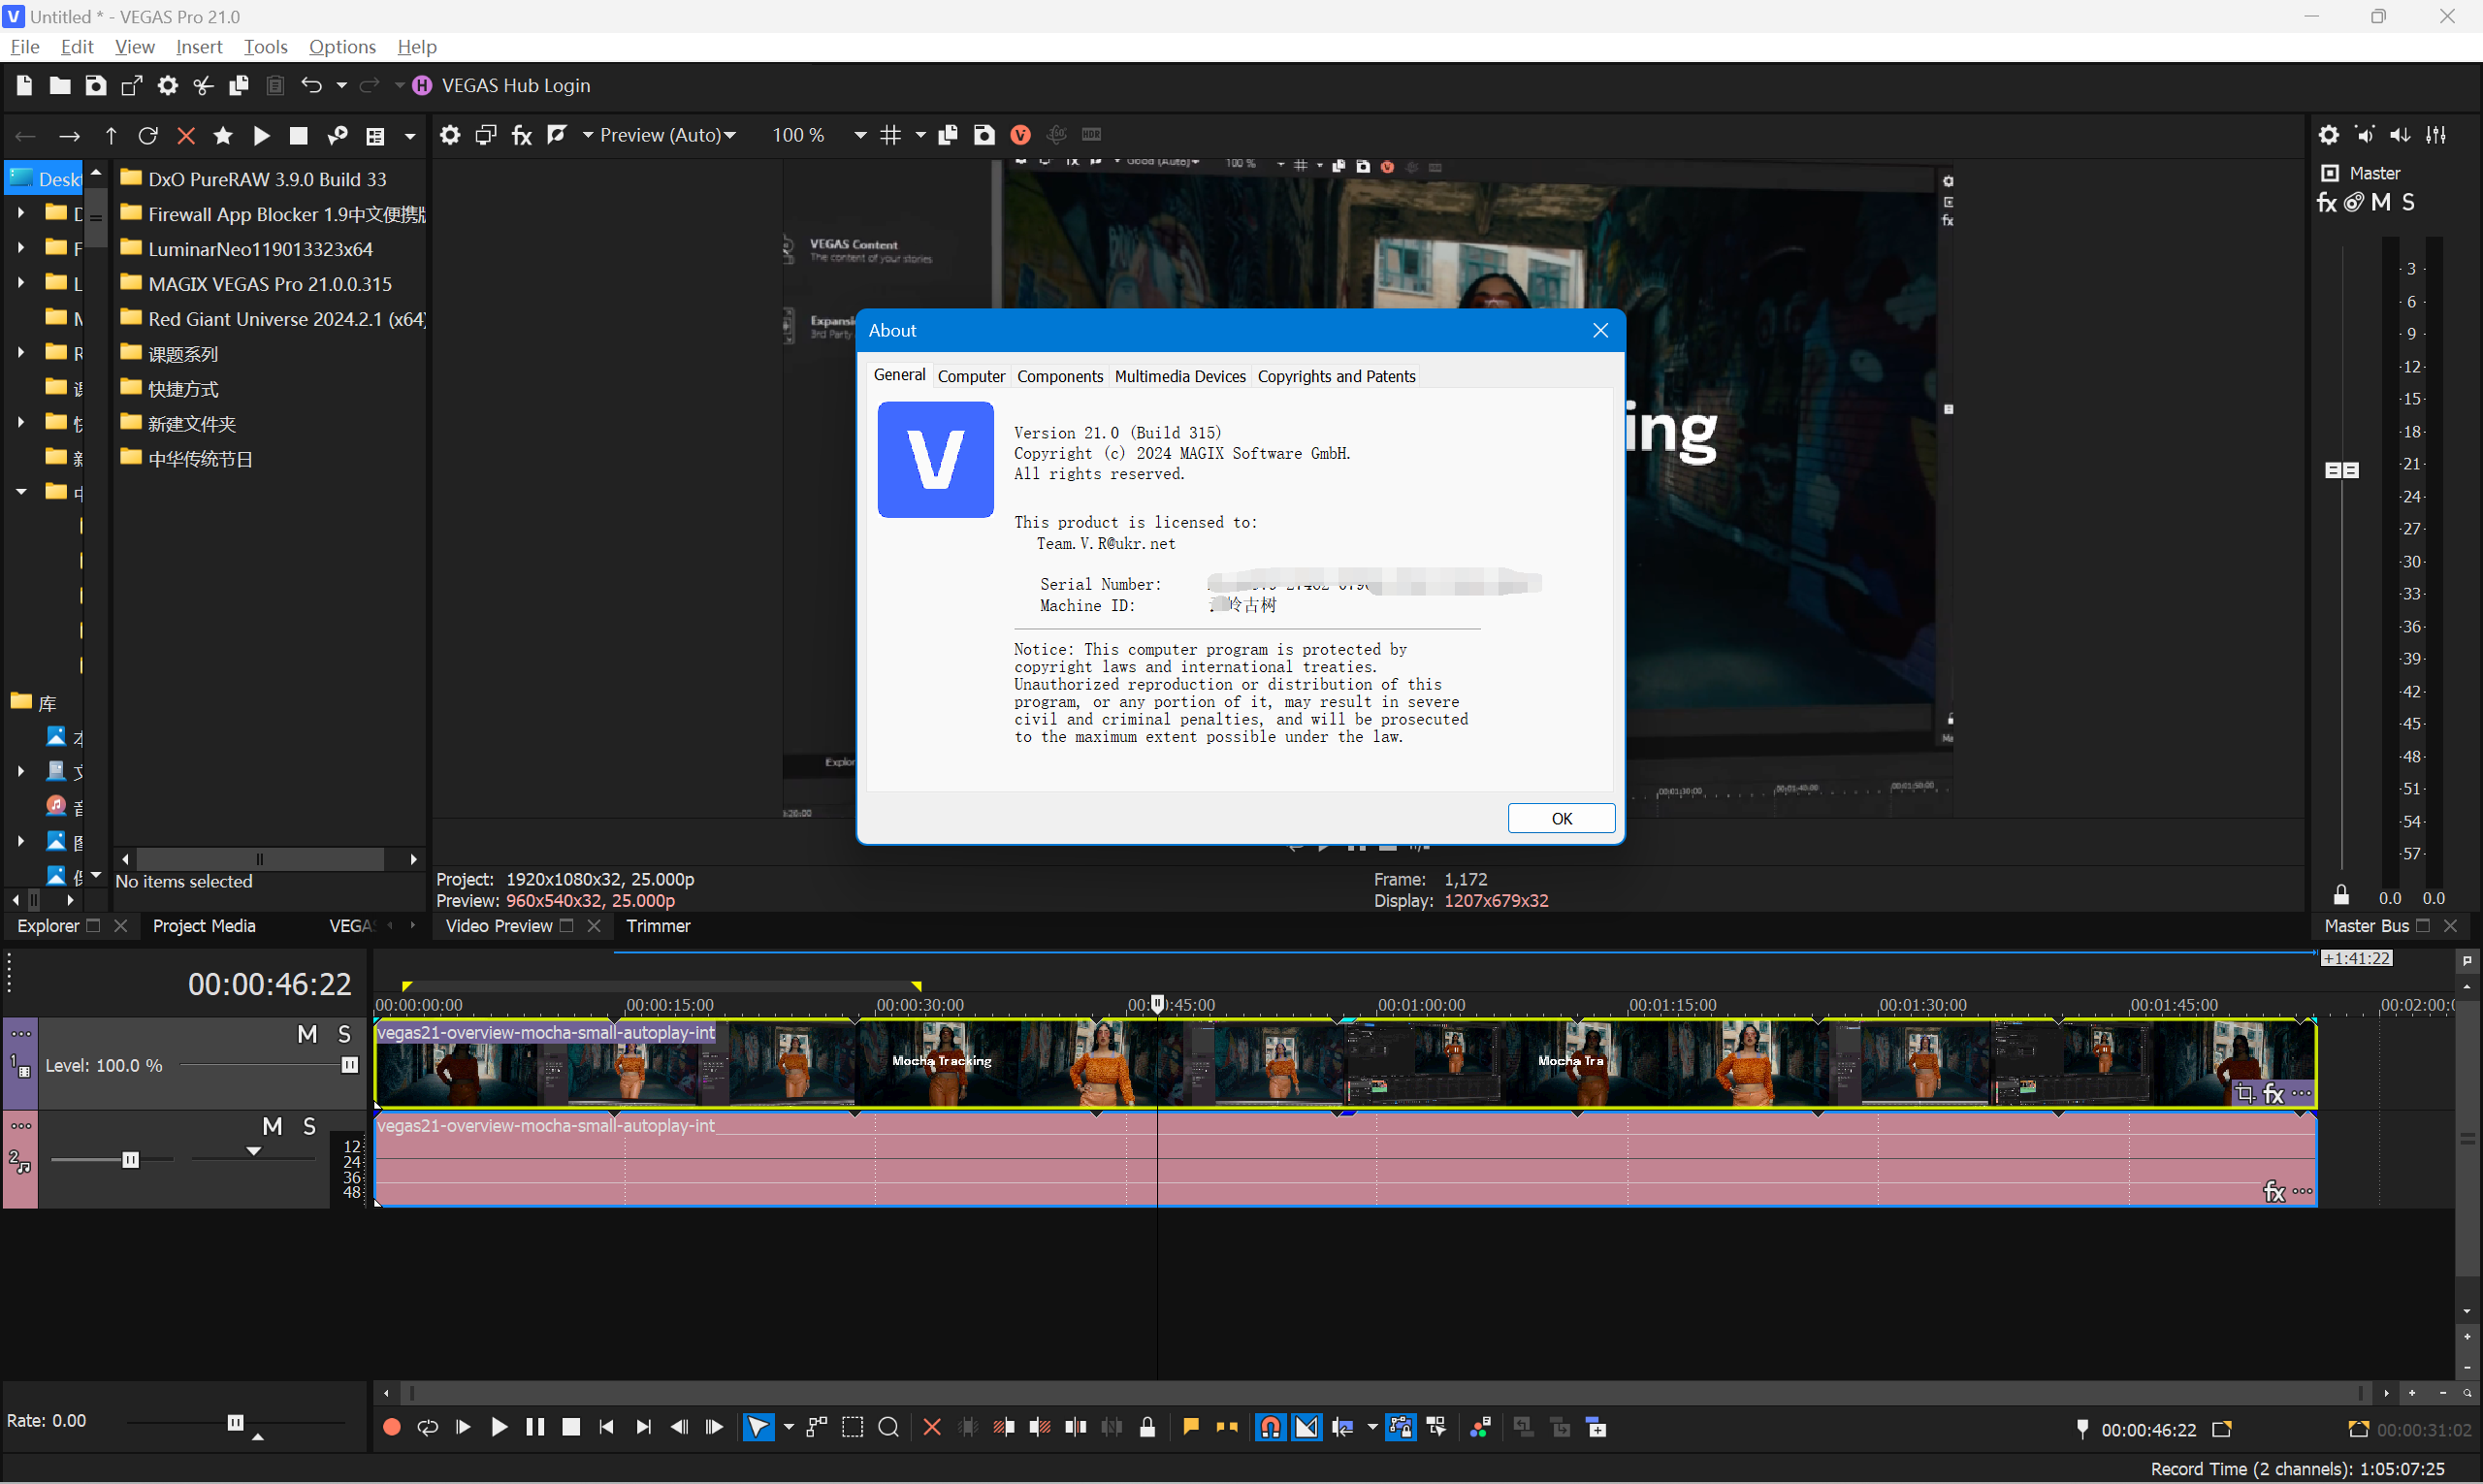Image resolution: width=2483 pixels, height=1484 pixels.
Task: Open Project Properties gear icon in main toolbar
Action: point(167,86)
